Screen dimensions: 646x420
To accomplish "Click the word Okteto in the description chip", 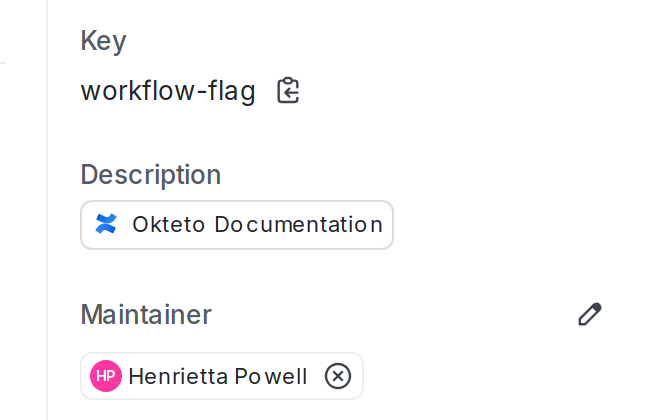I will pos(169,224).
